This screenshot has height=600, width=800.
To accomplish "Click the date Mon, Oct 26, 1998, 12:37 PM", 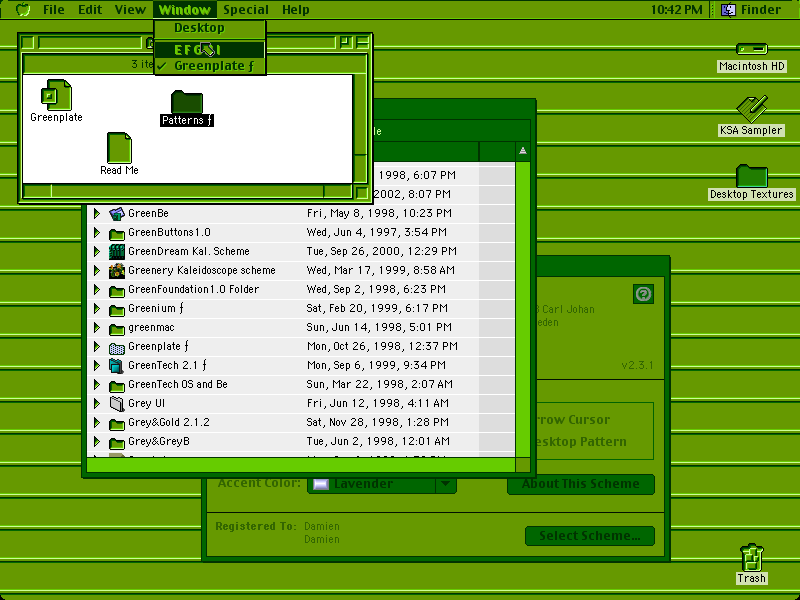I will tap(382, 346).
